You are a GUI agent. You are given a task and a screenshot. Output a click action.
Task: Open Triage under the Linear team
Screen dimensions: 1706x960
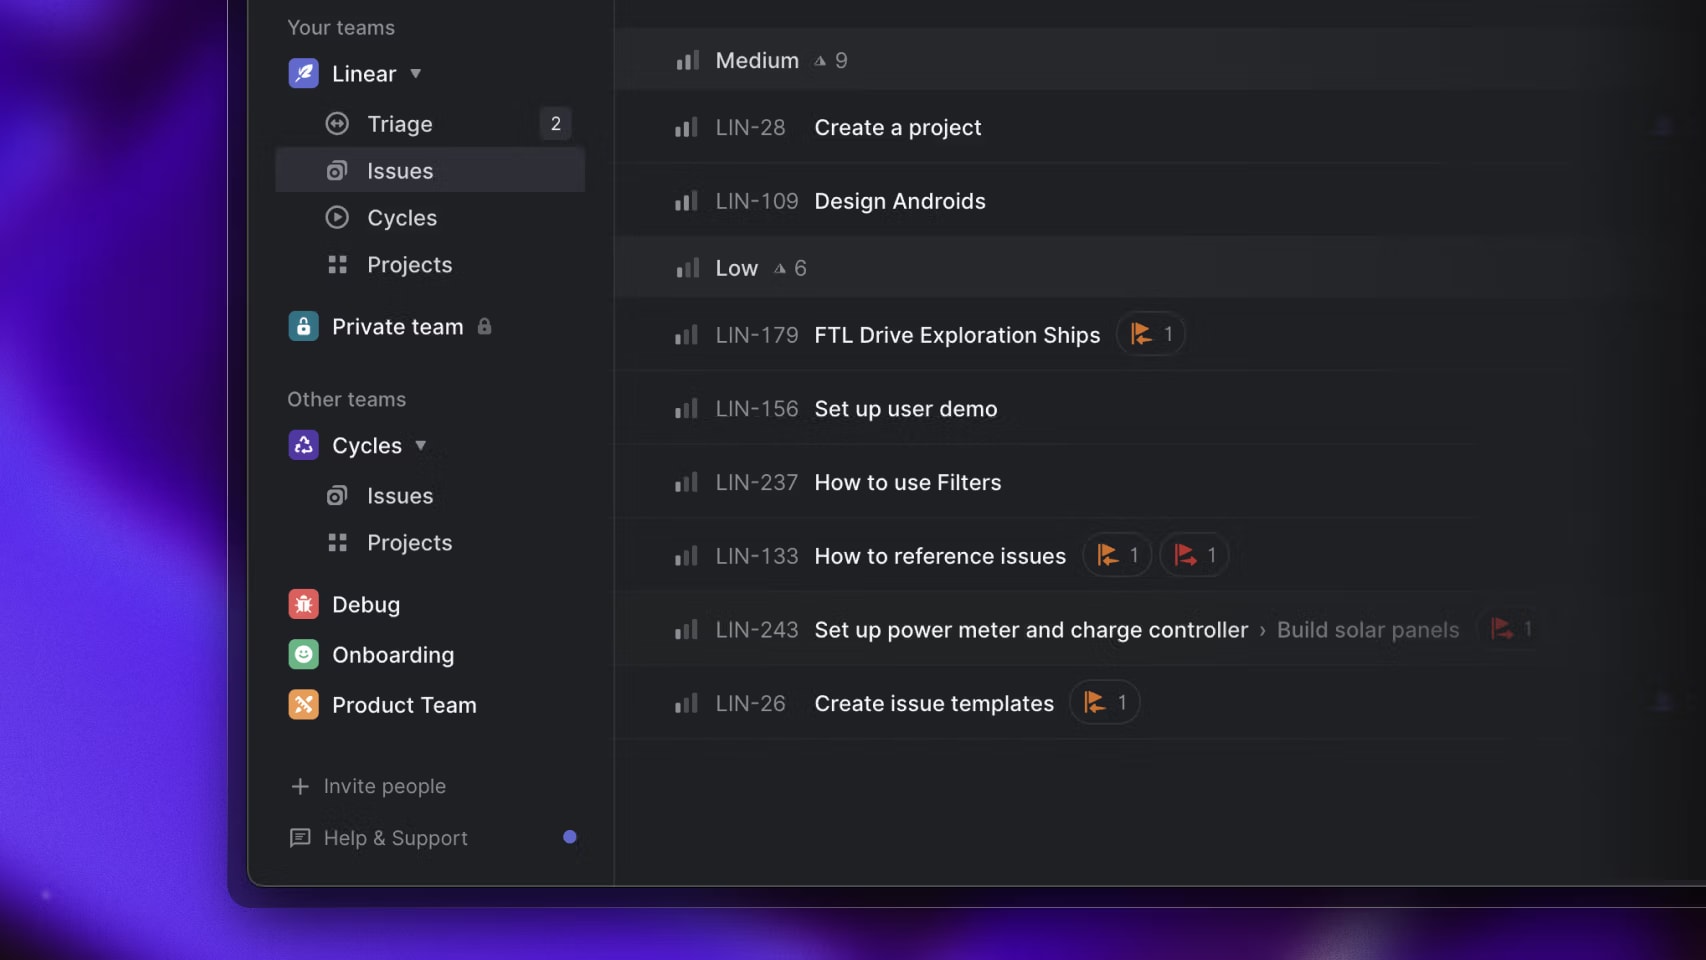[430, 124]
